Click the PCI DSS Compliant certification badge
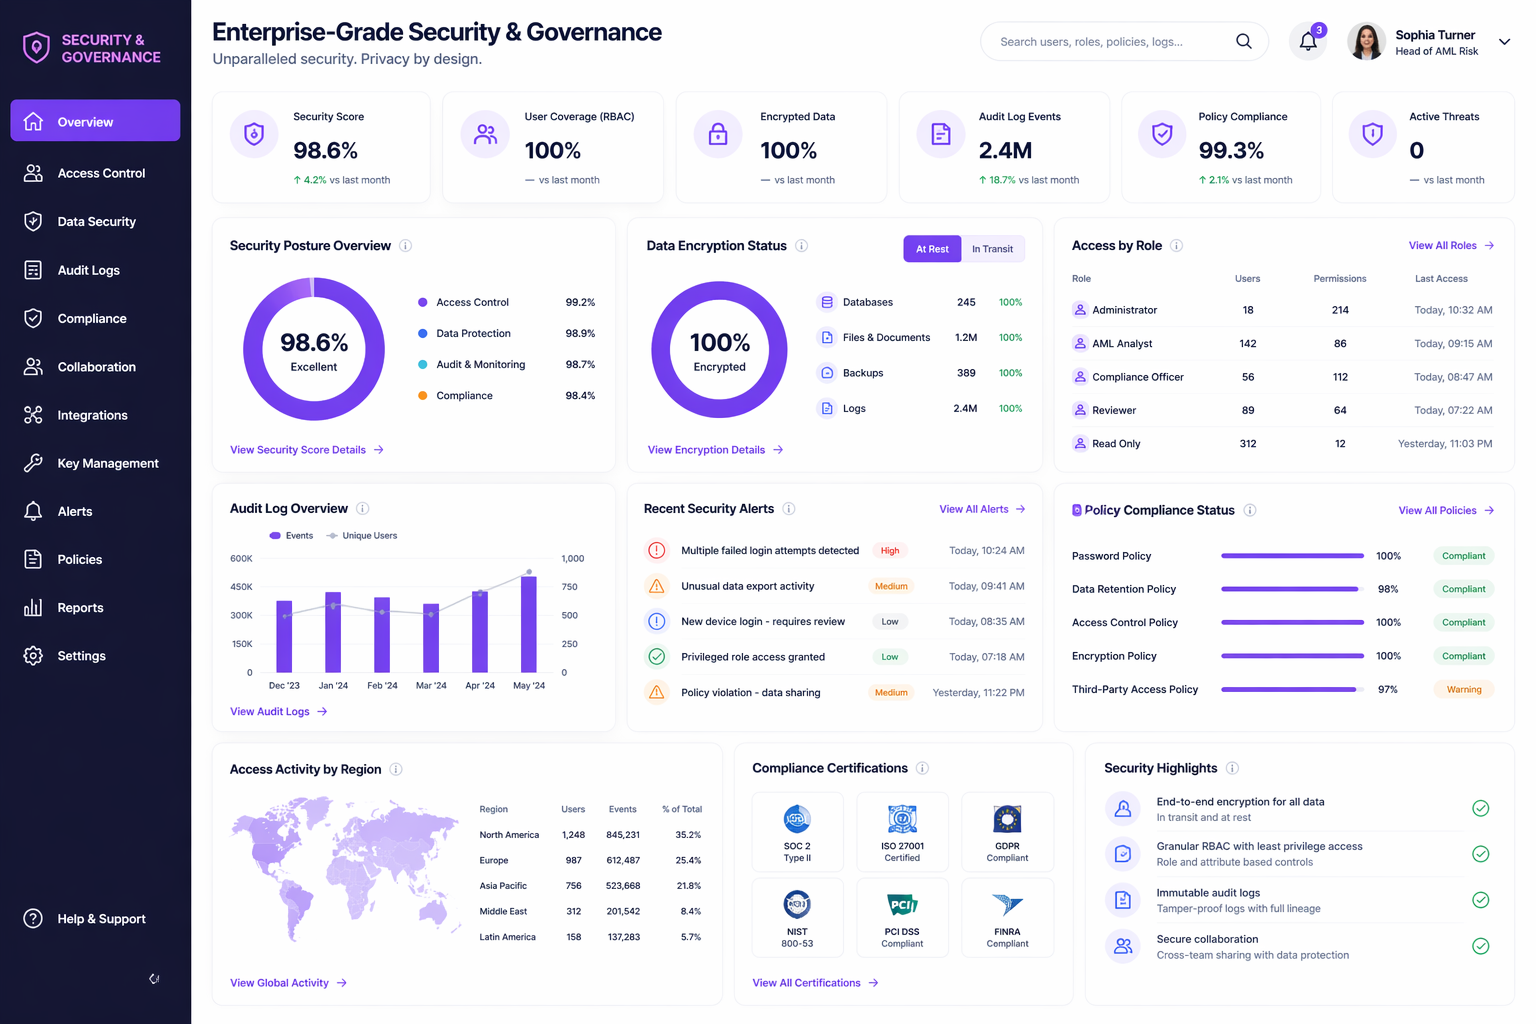 coord(902,918)
